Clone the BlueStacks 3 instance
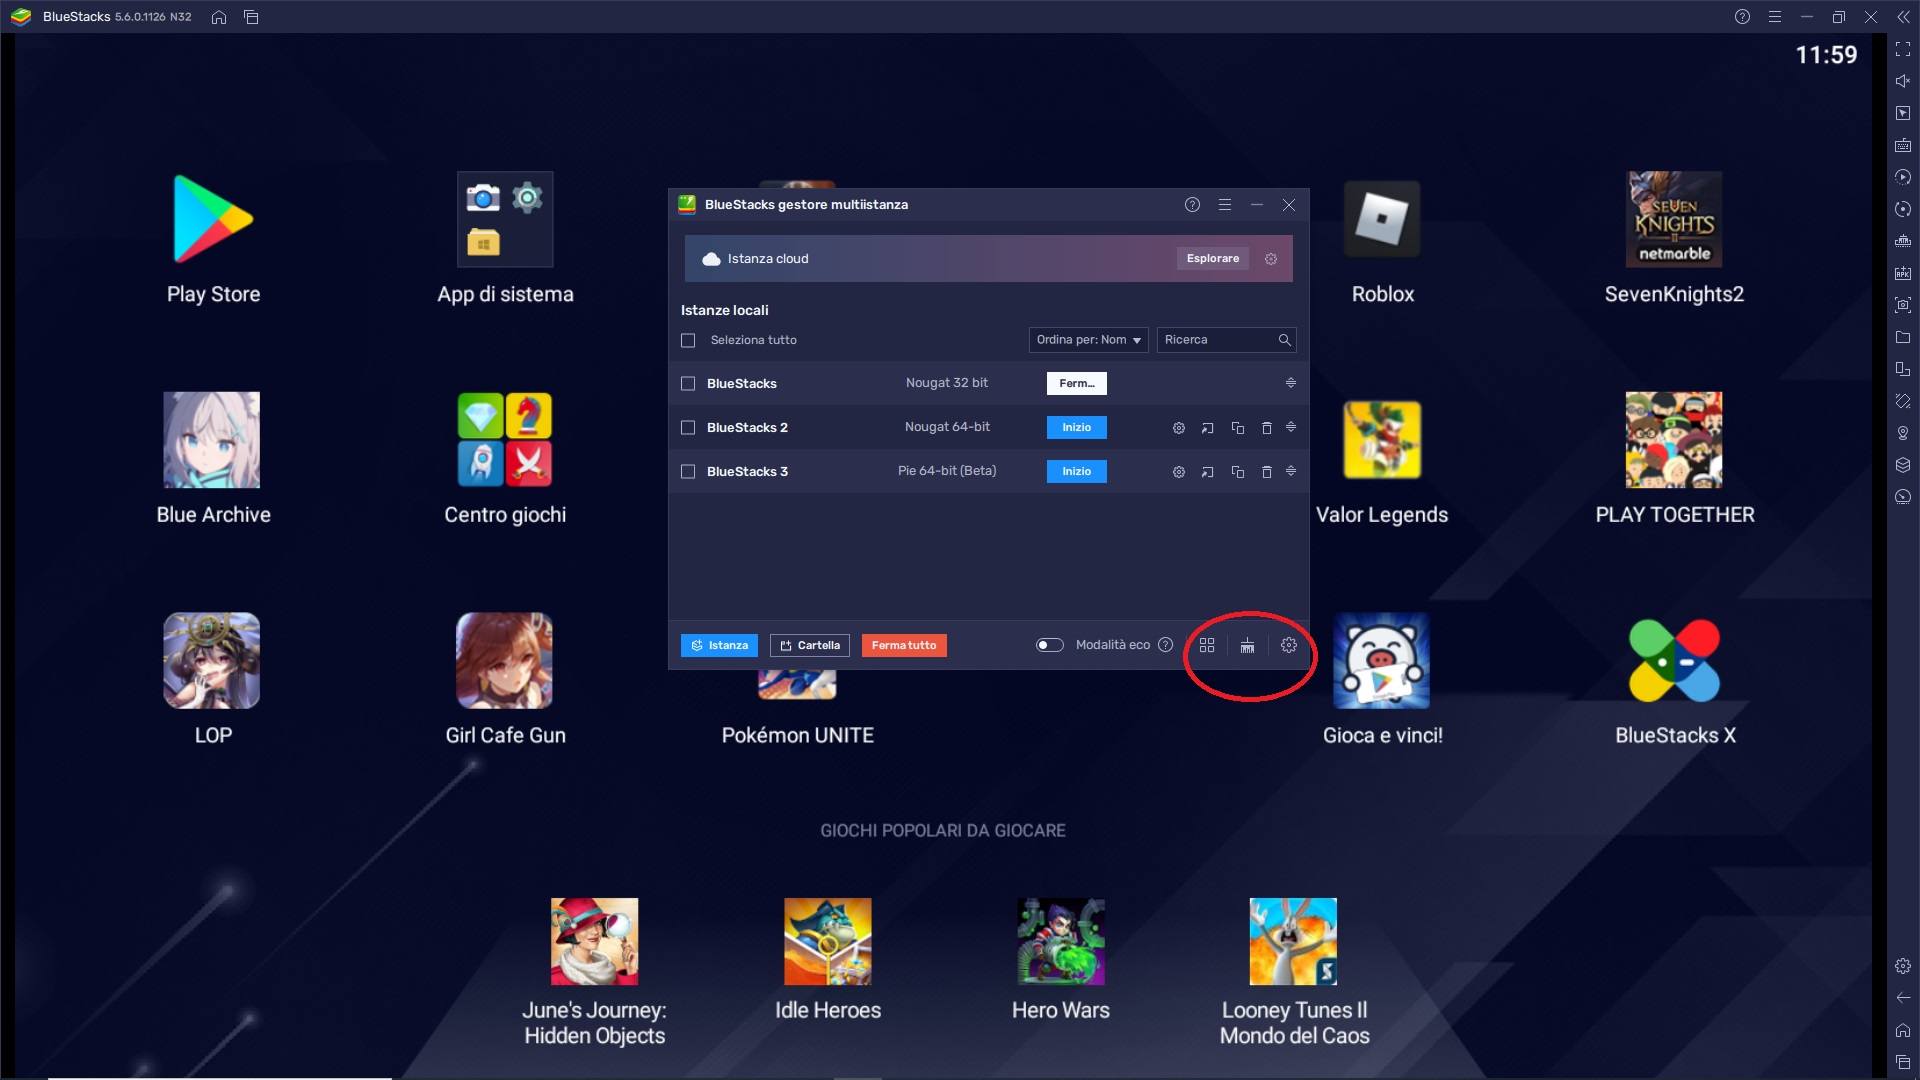Viewport: 1920px width, 1080px height. click(x=1237, y=472)
